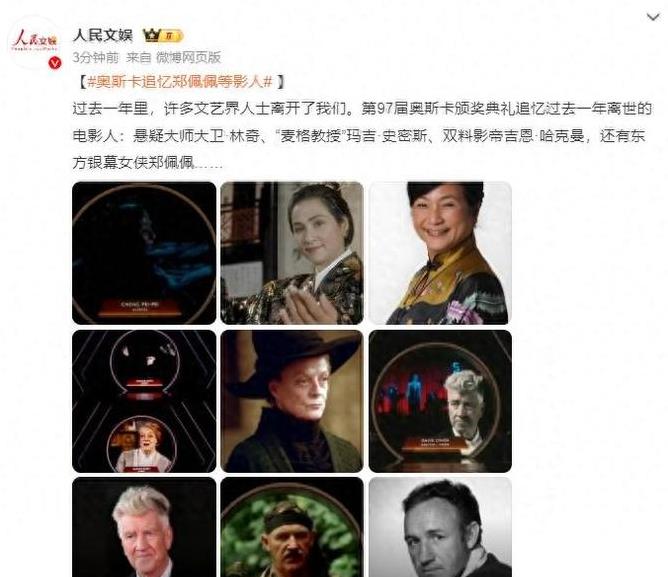Open thumbnail of woman with clasped hands
Image resolution: width=668 pixels, height=577 pixels.
tap(292, 253)
